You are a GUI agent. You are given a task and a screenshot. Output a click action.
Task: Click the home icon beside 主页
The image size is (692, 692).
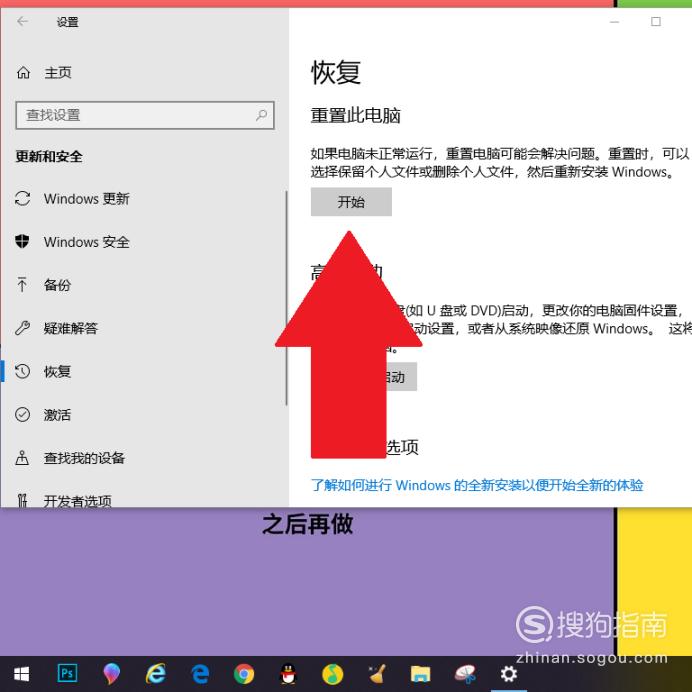[x=23, y=72]
